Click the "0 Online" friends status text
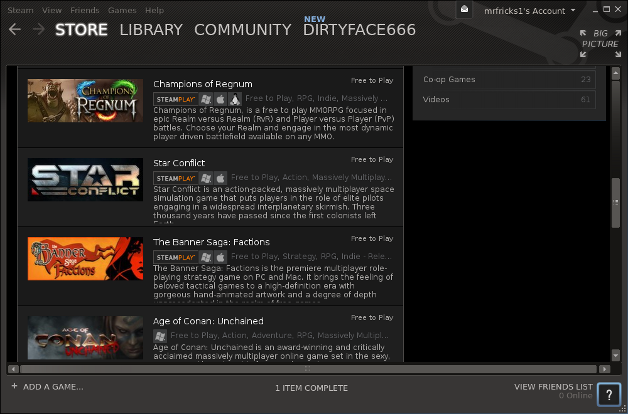The height and width of the screenshot is (414, 628). click(575, 396)
